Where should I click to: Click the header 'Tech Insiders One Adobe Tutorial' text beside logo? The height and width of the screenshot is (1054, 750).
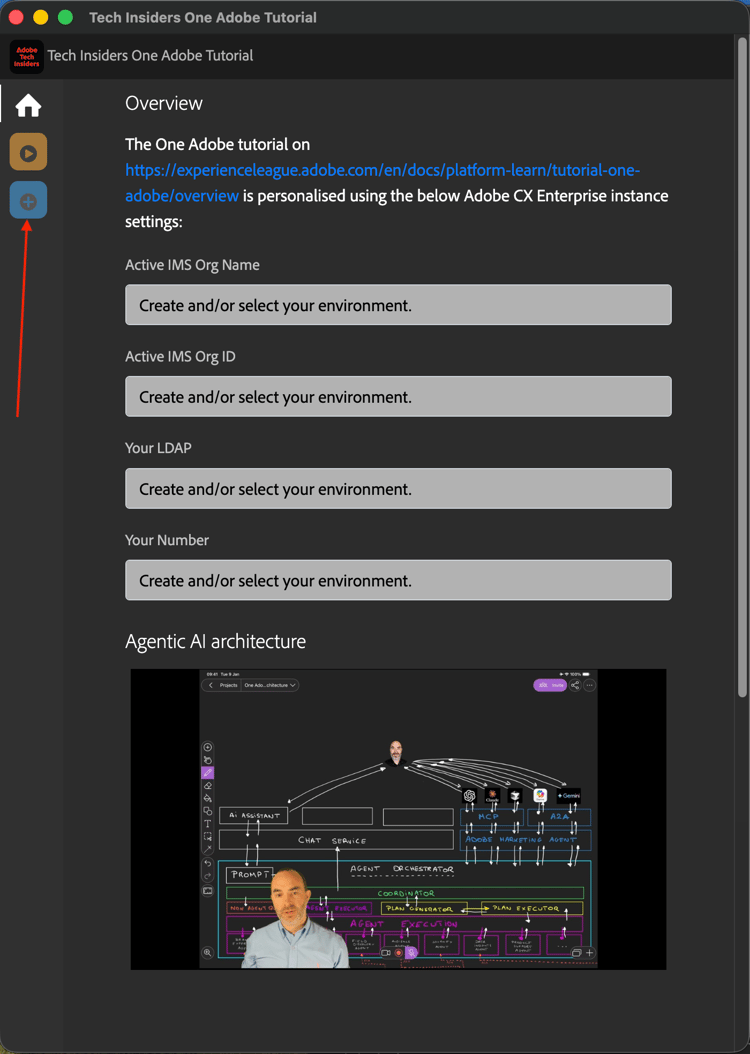[150, 56]
